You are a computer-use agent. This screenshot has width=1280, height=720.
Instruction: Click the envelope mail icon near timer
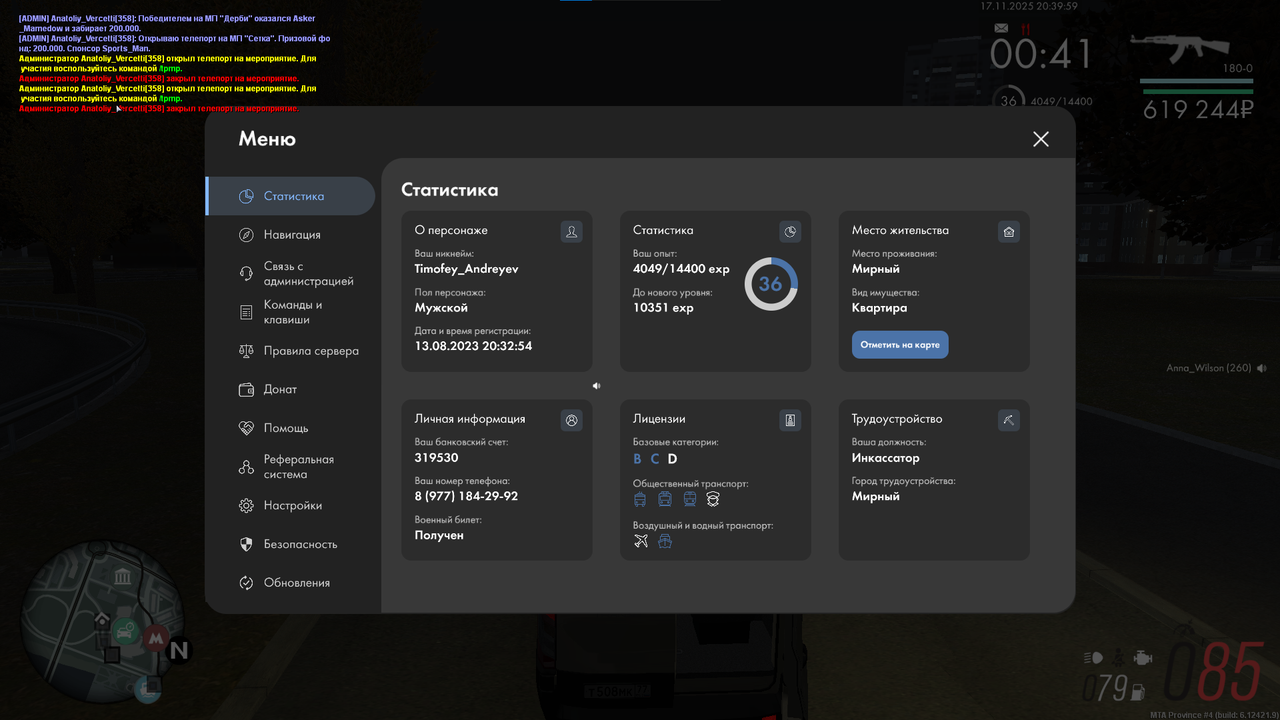click(x=1001, y=30)
